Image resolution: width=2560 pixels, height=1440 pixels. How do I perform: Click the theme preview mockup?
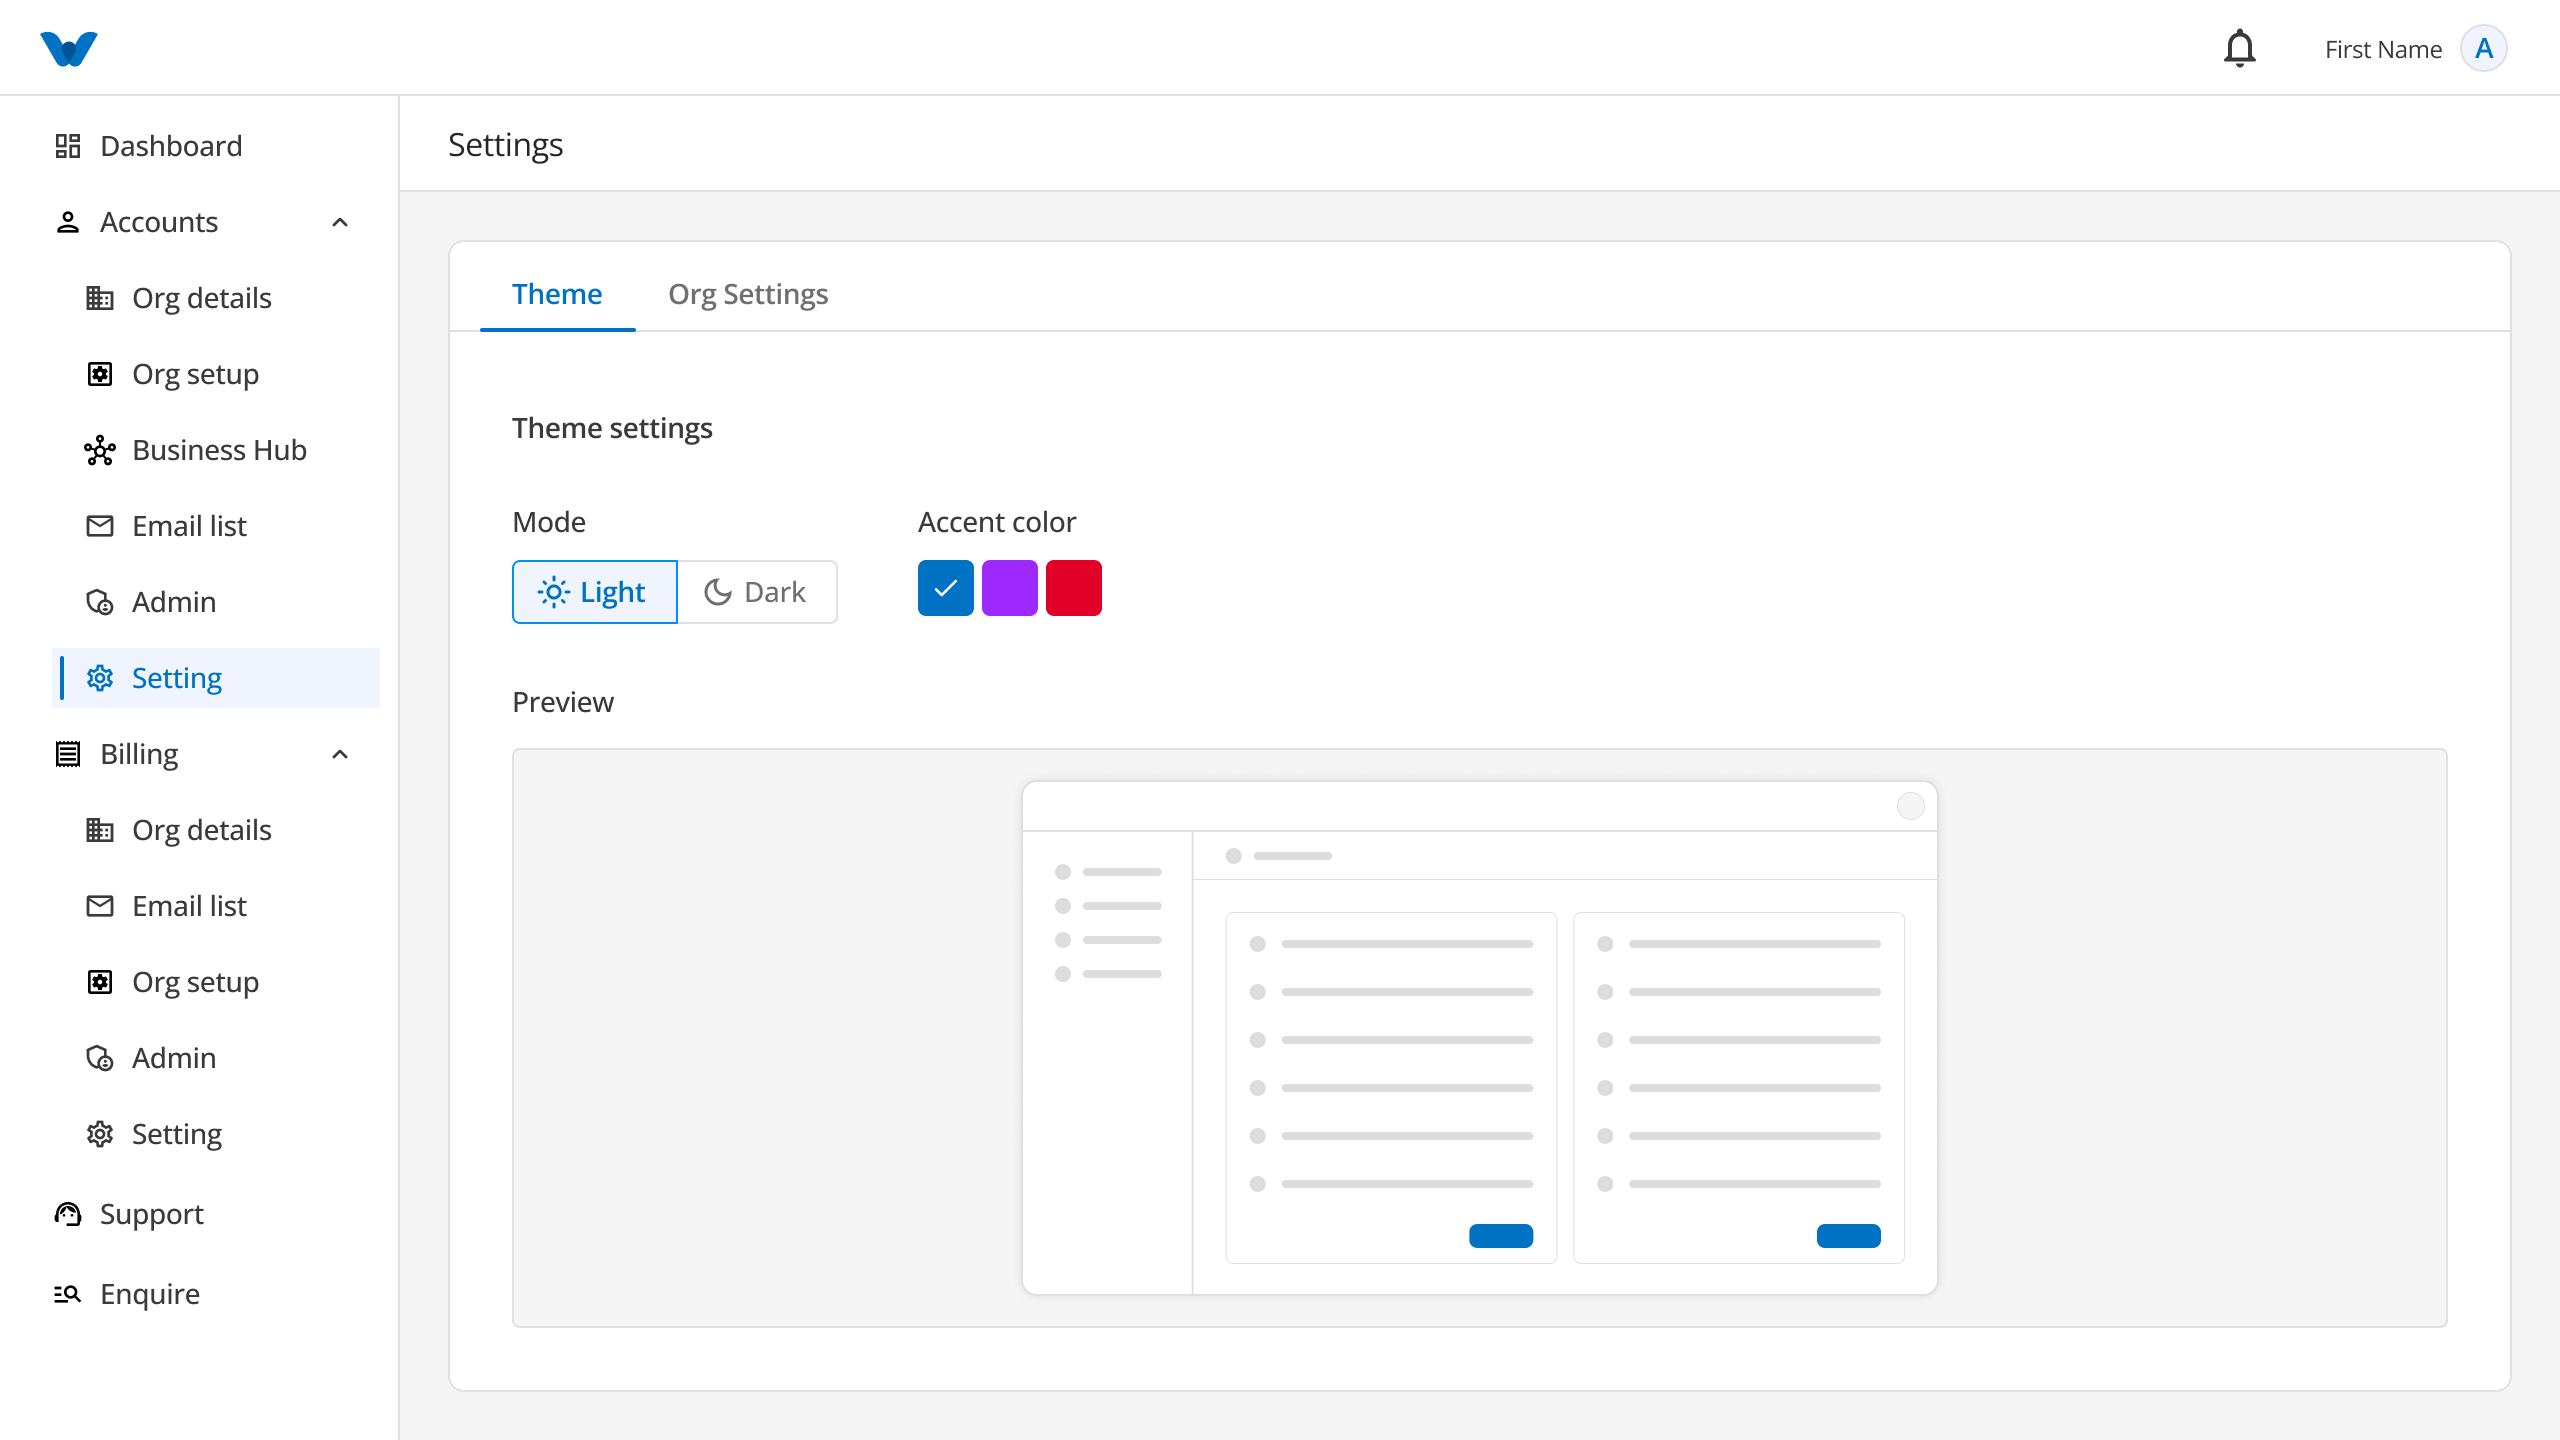click(x=1480, y=1038)
